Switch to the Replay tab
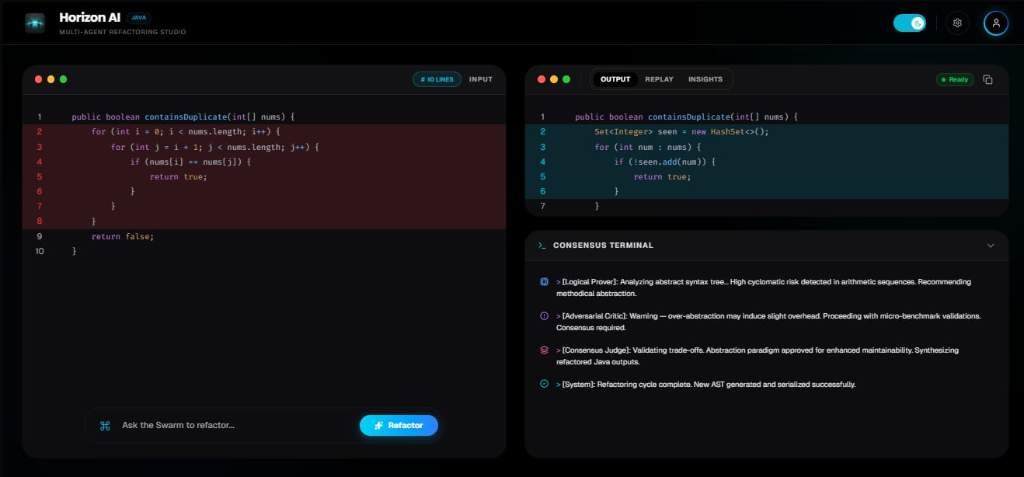Image resolution: width=1024 pixels, height=477 pixels. coord(659,79)
